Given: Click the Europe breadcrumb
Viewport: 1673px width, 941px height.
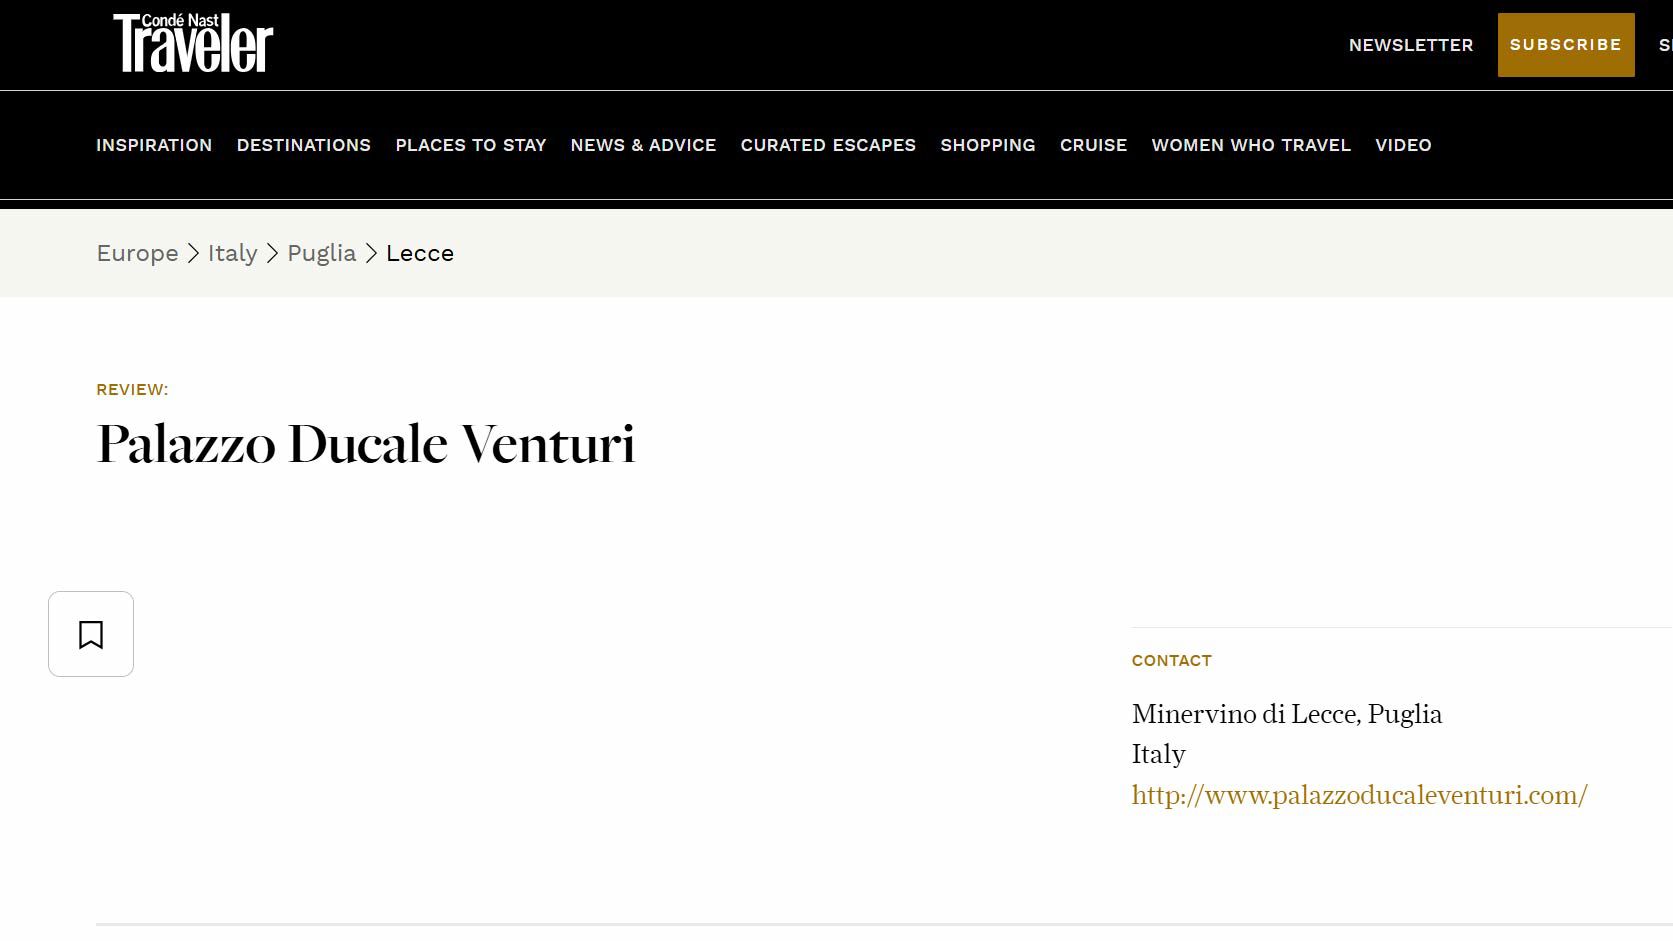Looking at the screenshot, I should coord(137,253).
